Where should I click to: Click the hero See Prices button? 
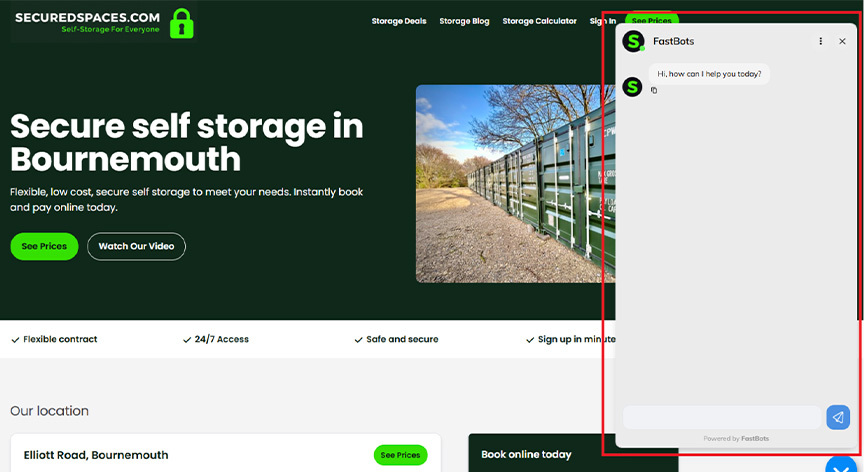[x=44, y=246]
